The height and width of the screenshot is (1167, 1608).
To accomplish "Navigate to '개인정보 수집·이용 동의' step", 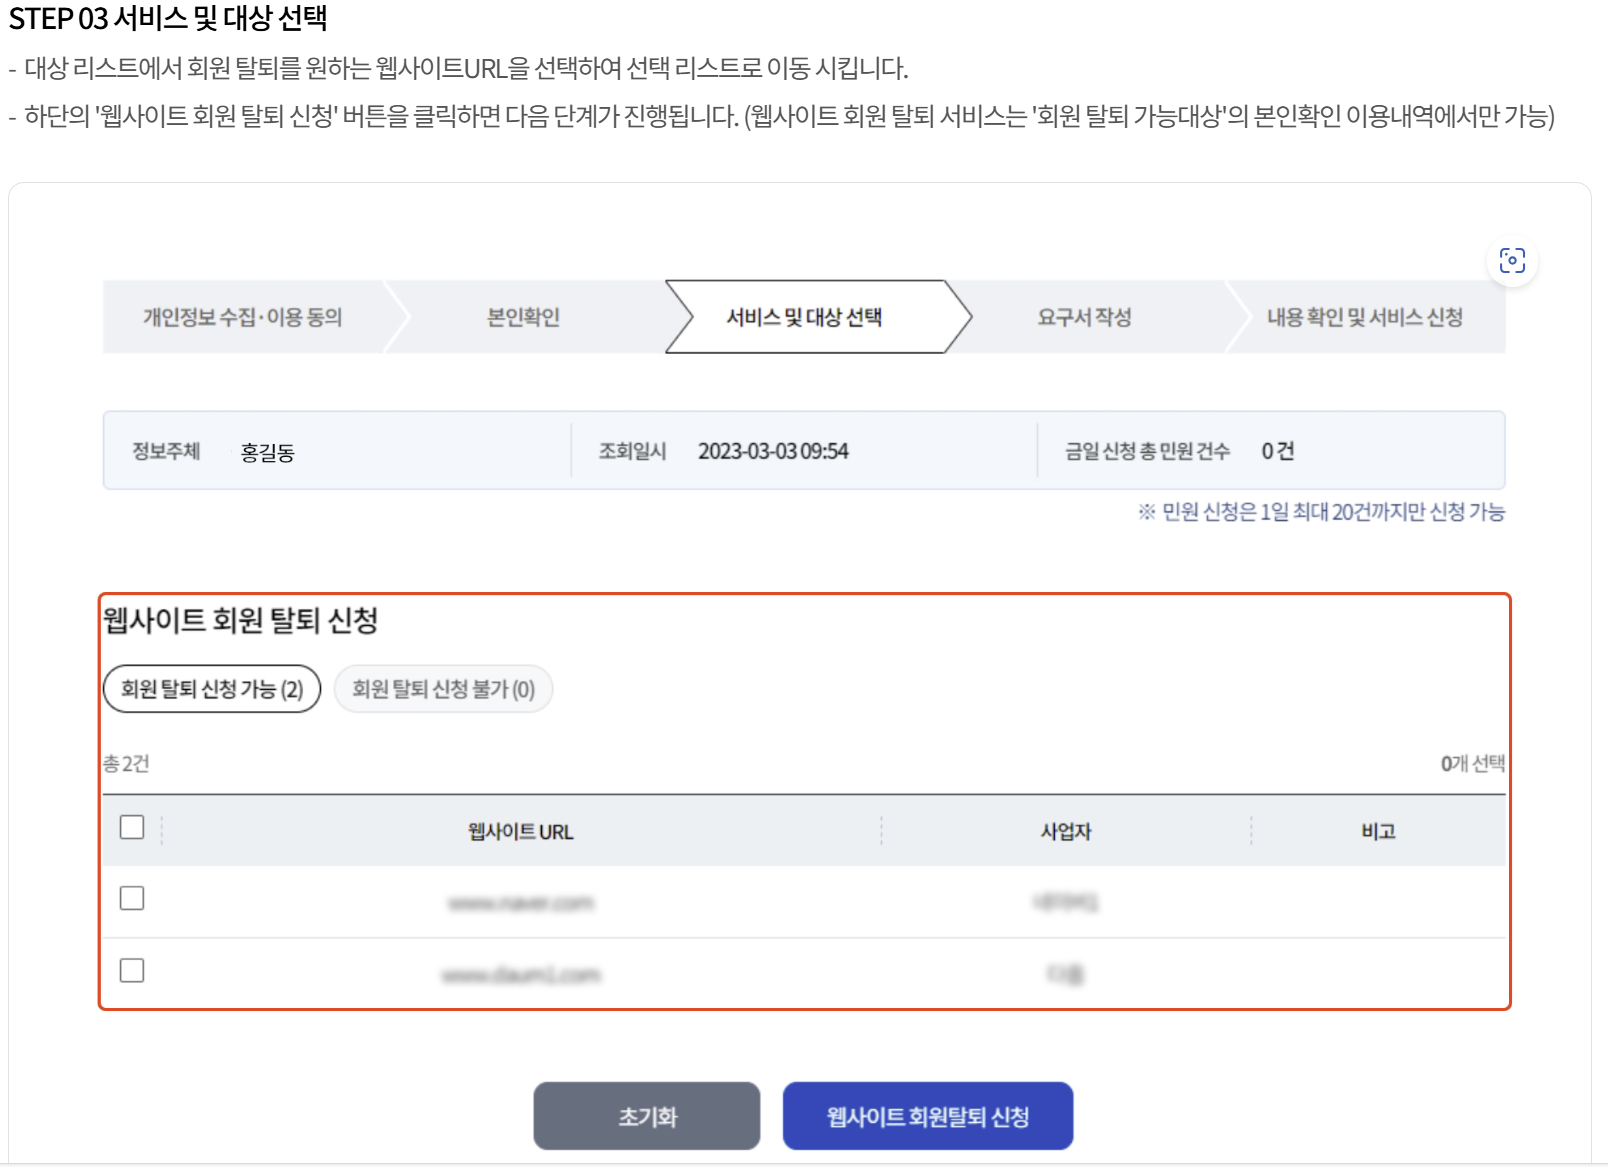I will coord(248,319).
